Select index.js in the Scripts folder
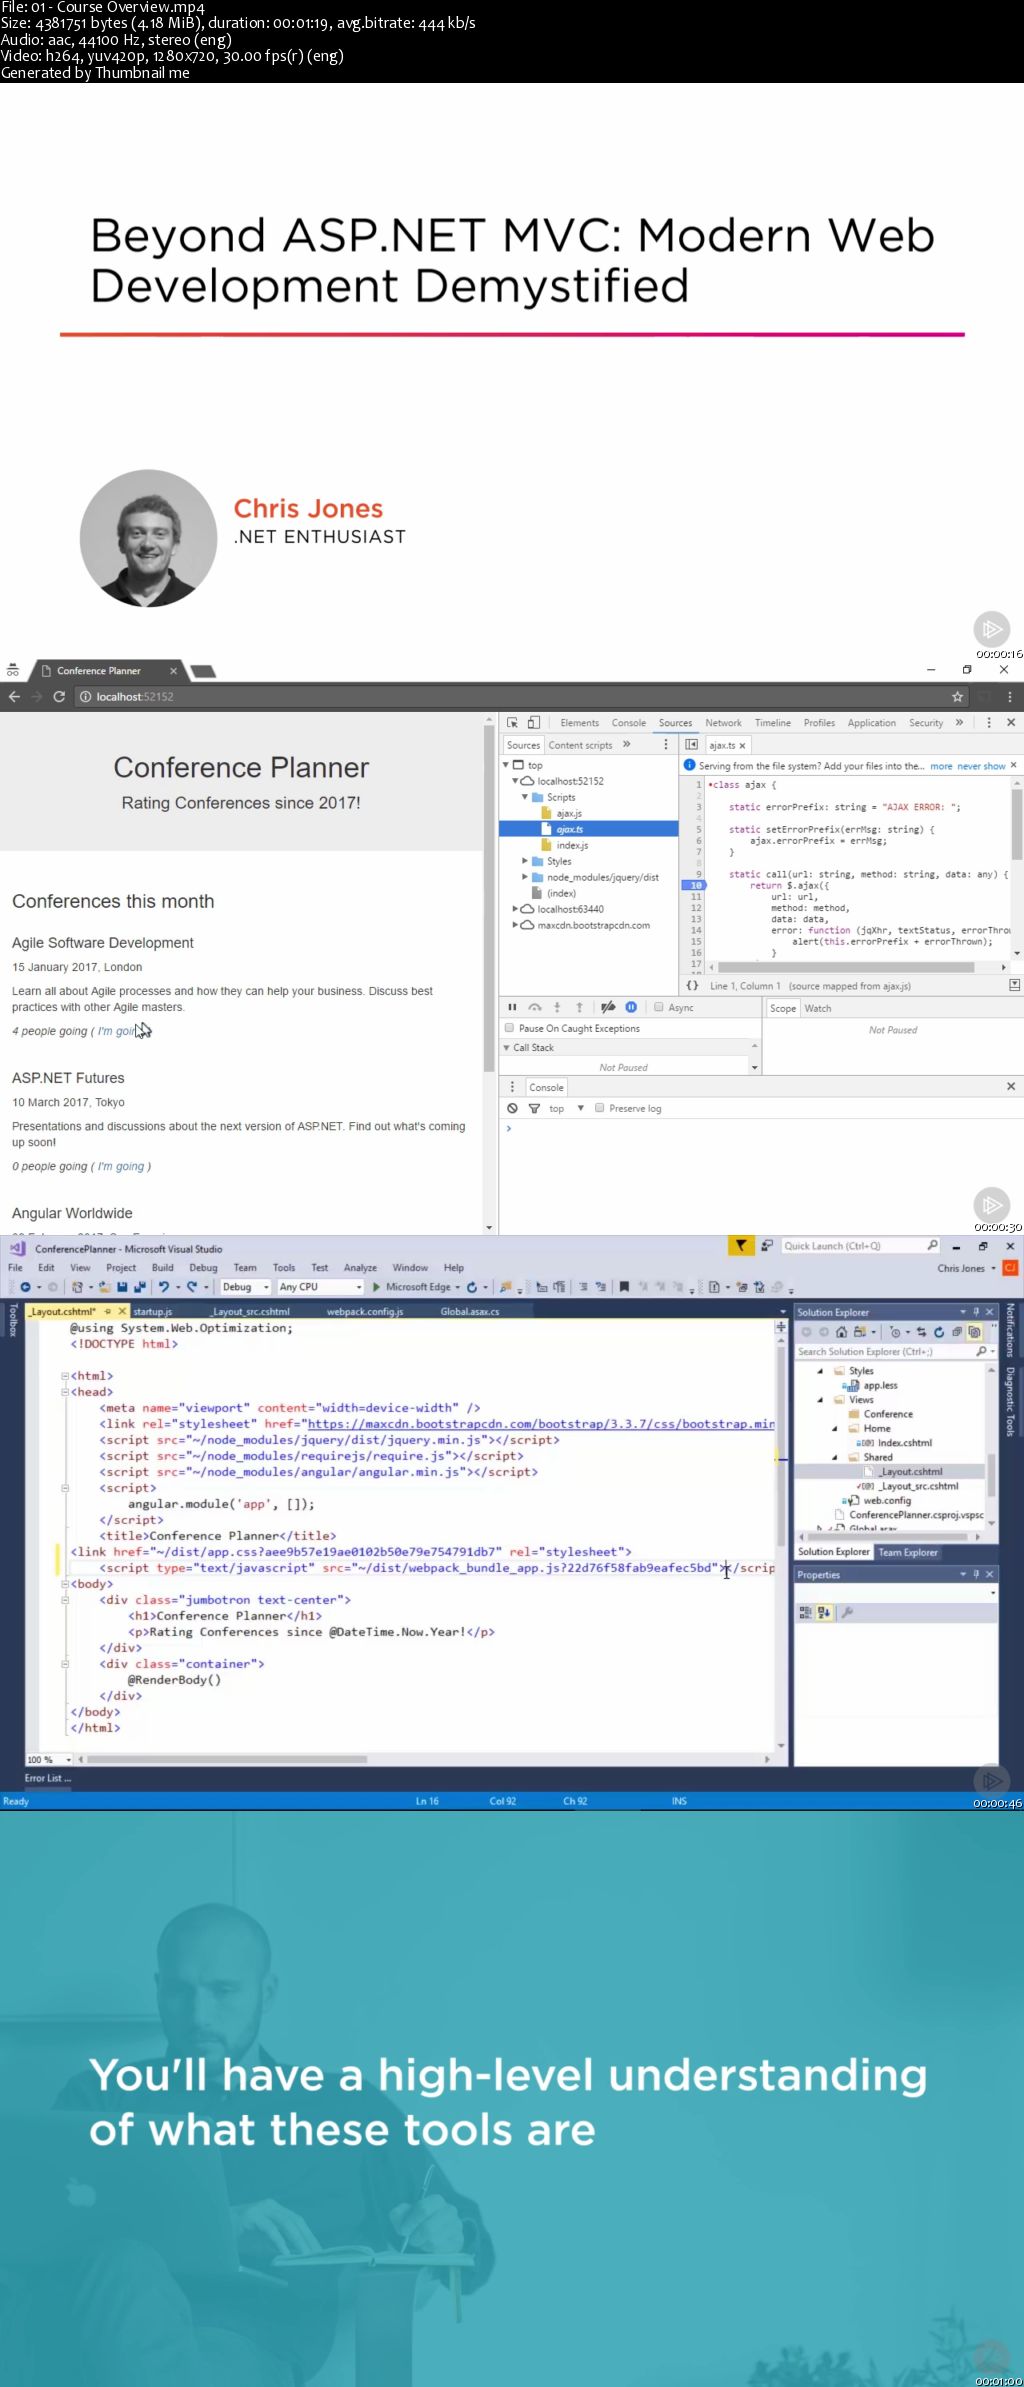This screenshot has height=2387, width=1024. pos(572,845)
